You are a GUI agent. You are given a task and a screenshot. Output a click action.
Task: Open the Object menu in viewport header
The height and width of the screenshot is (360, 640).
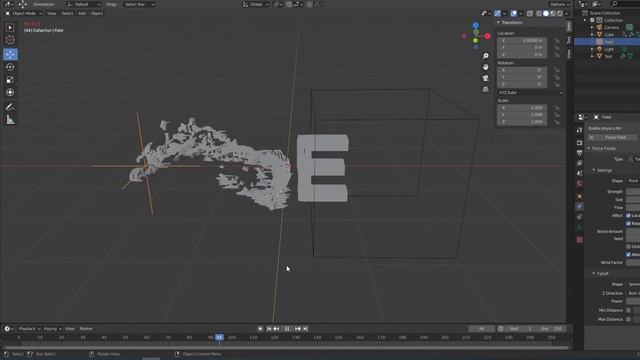coord(97,13)
